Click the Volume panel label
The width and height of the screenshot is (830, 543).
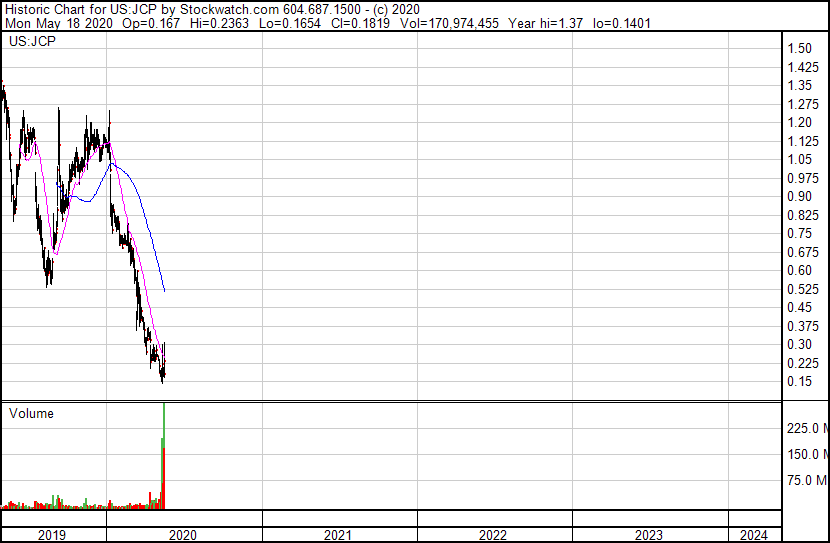[x=31, y=413]
